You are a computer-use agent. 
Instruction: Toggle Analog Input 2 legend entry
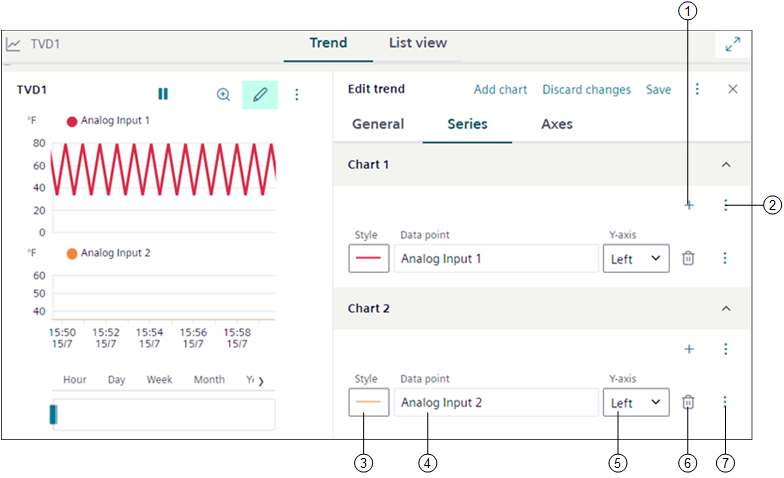click(108, 253)
